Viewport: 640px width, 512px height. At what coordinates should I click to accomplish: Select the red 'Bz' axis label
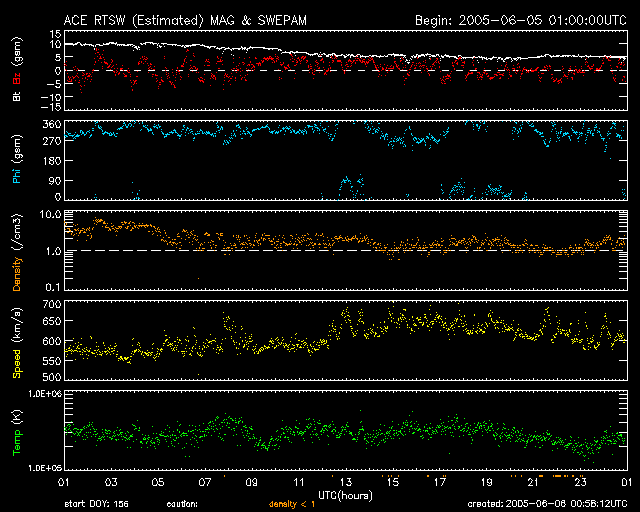coord(17,78)
